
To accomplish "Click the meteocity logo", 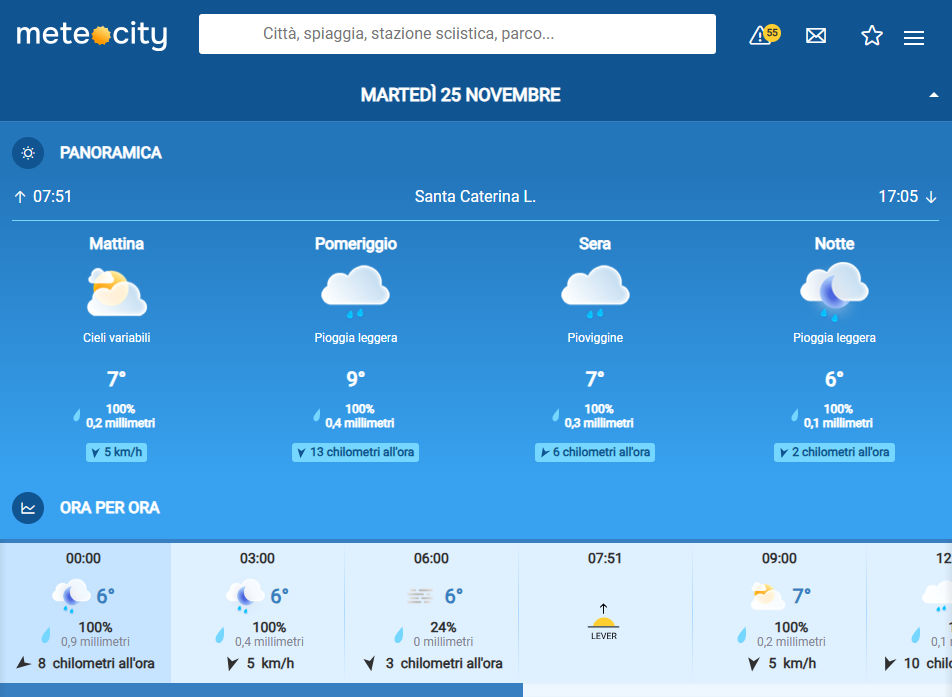I will coord(92,35).
